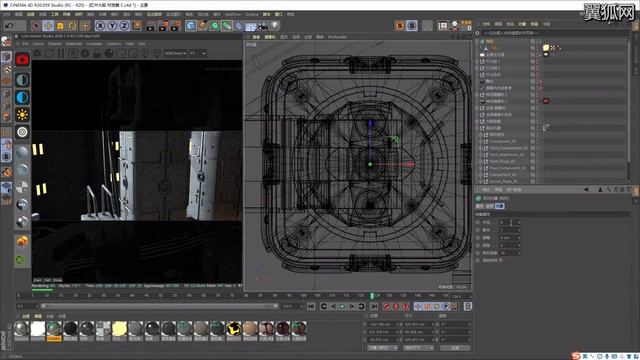Viewport: 640px width, 360px height.
Task: Select the black-yellow hazard material swatch
Action: [234, 329]
